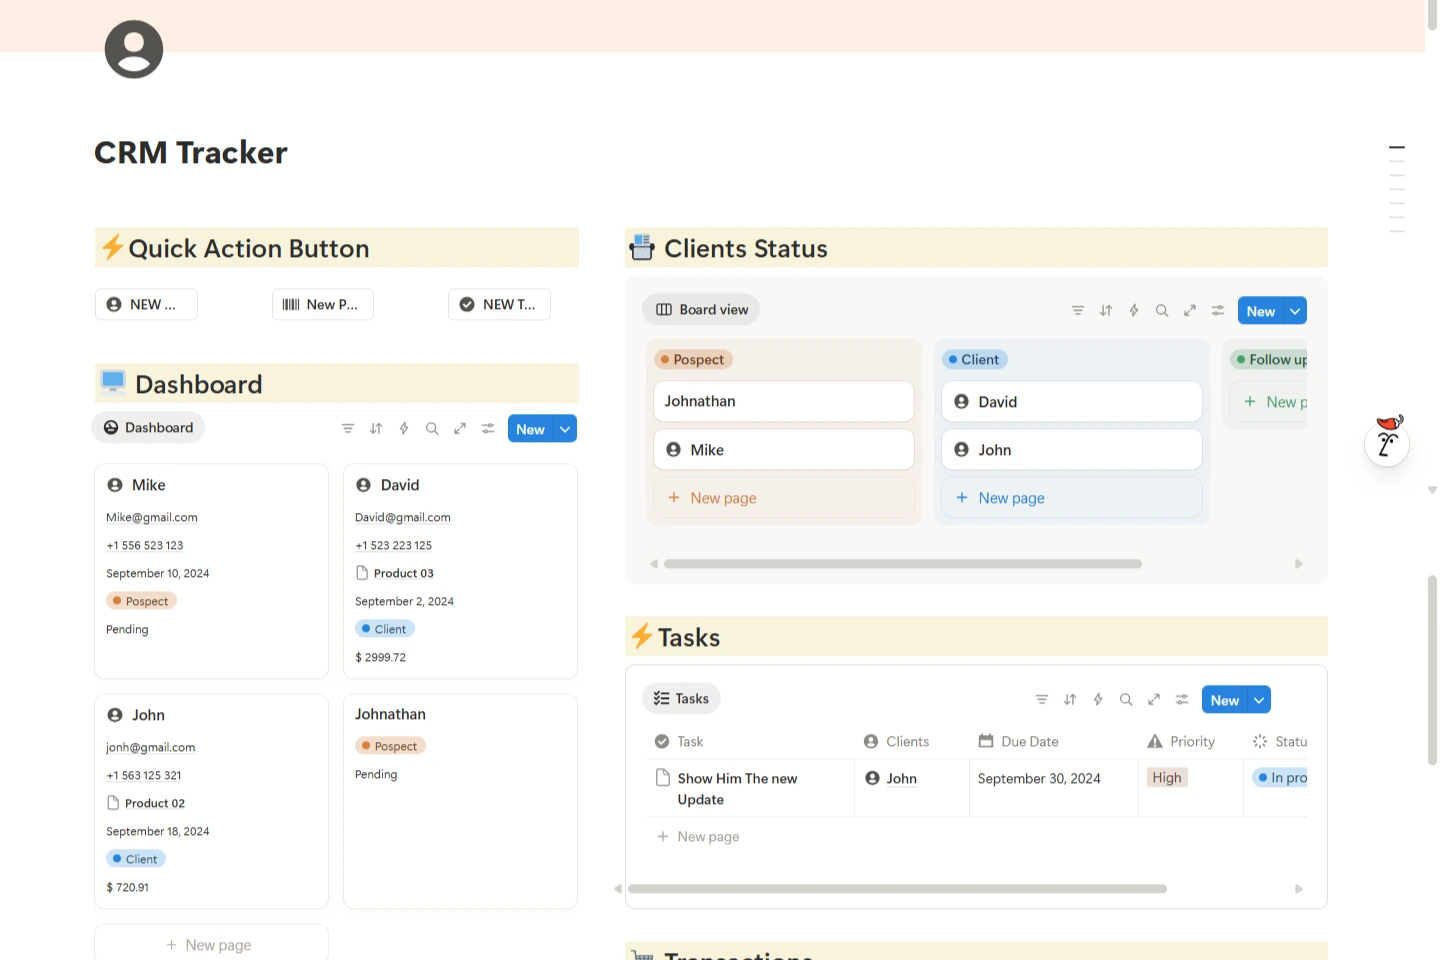
Task: Open the New dropdown in the Dashboard toolbar
Action: point(566,428)
